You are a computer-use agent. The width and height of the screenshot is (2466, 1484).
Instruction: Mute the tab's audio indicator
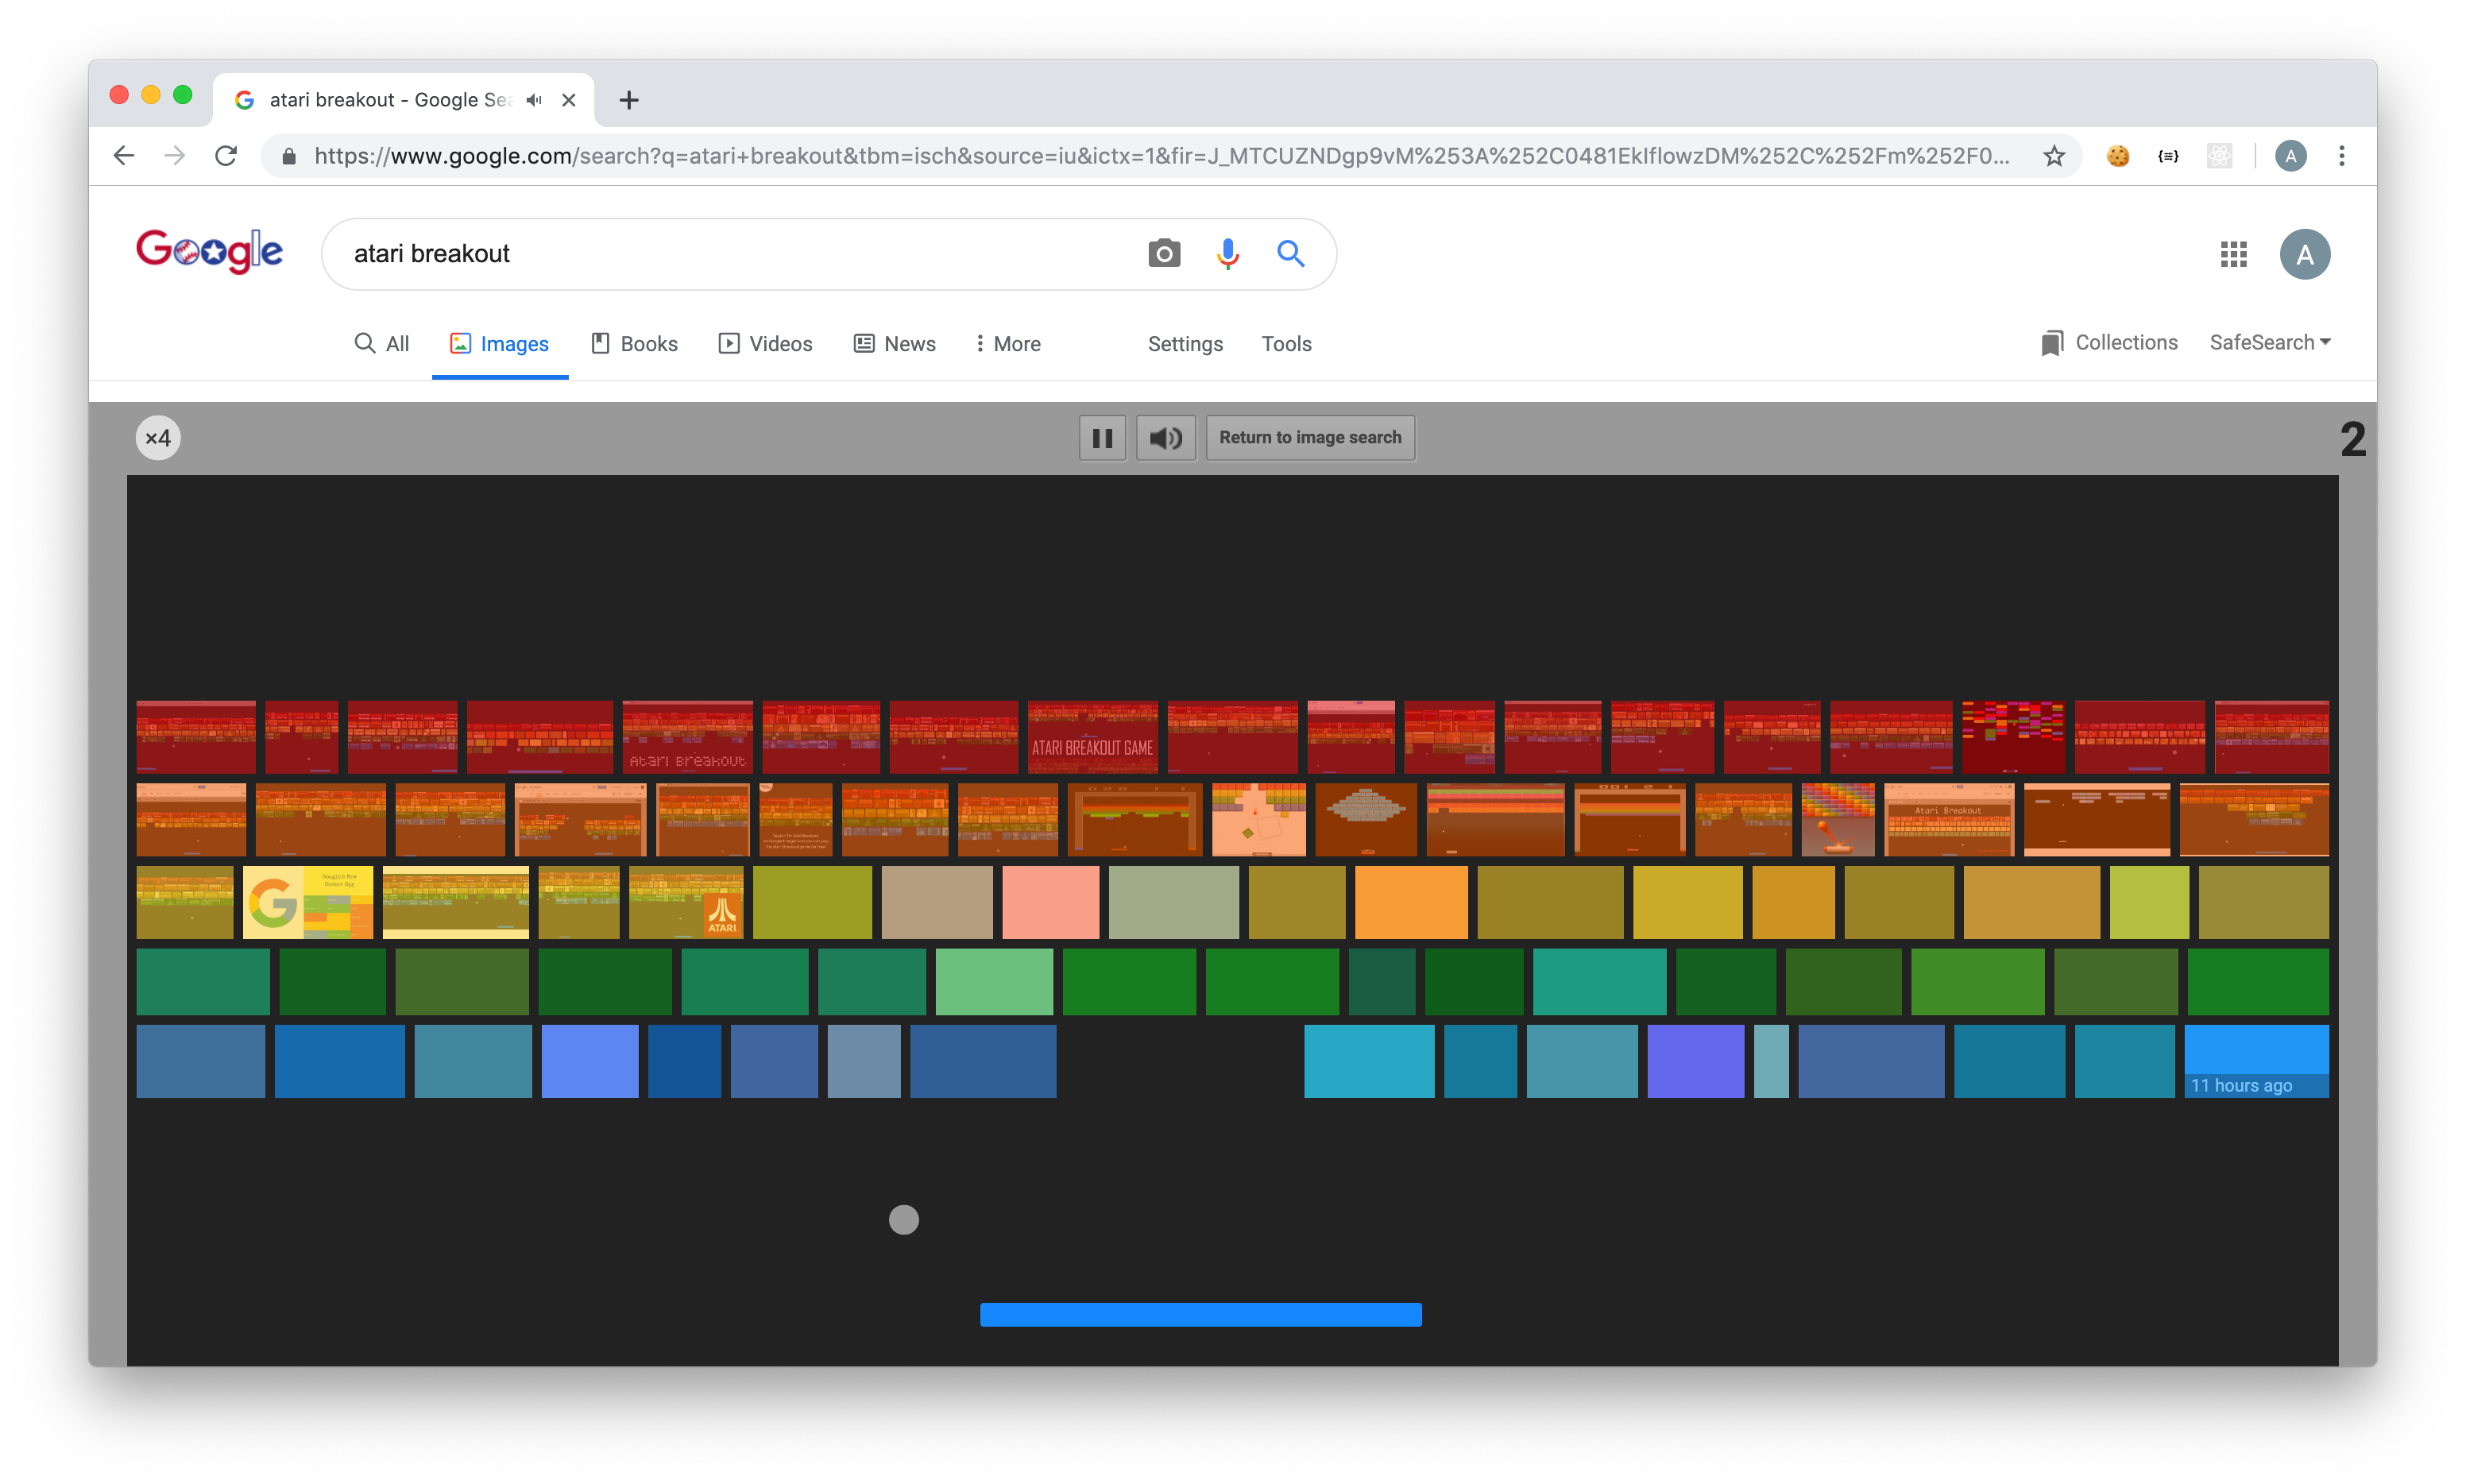point(534,100)
